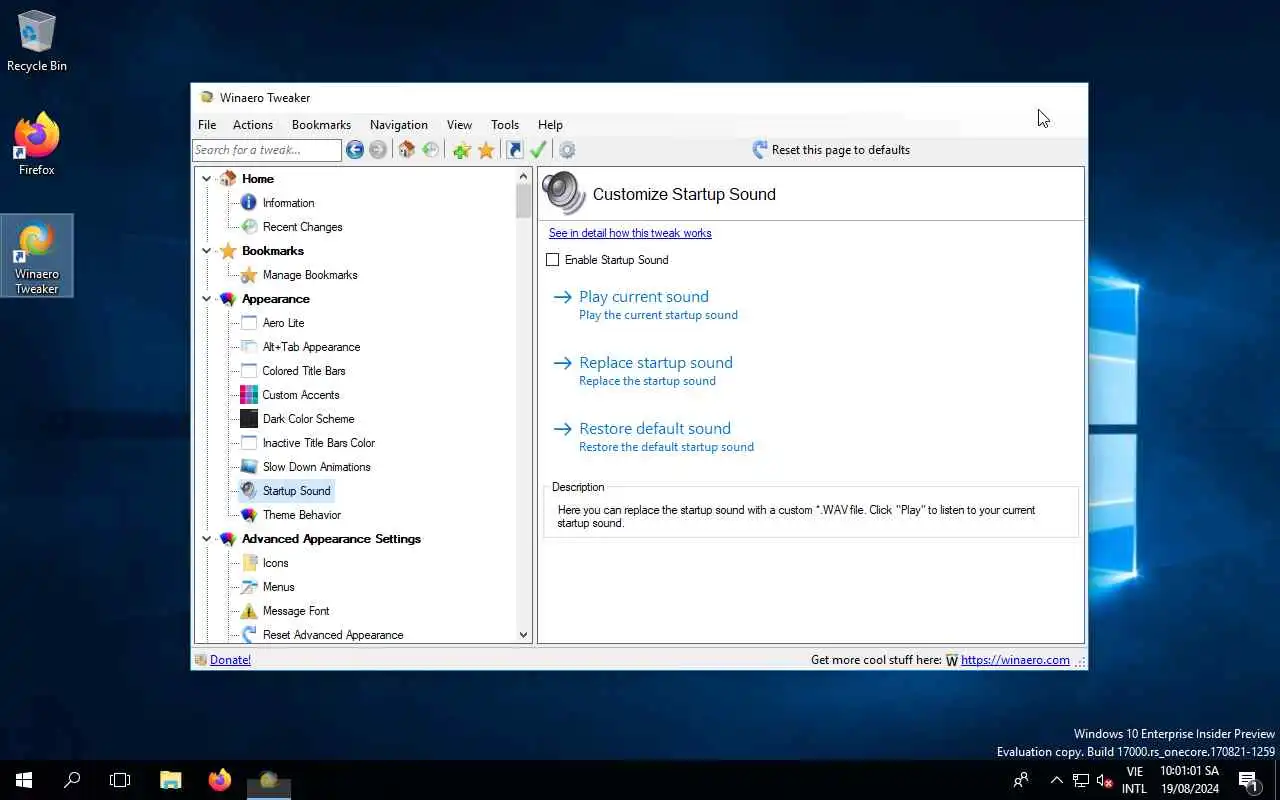
Task: Click the Theme Behavior icon
Action: (249, 515)
